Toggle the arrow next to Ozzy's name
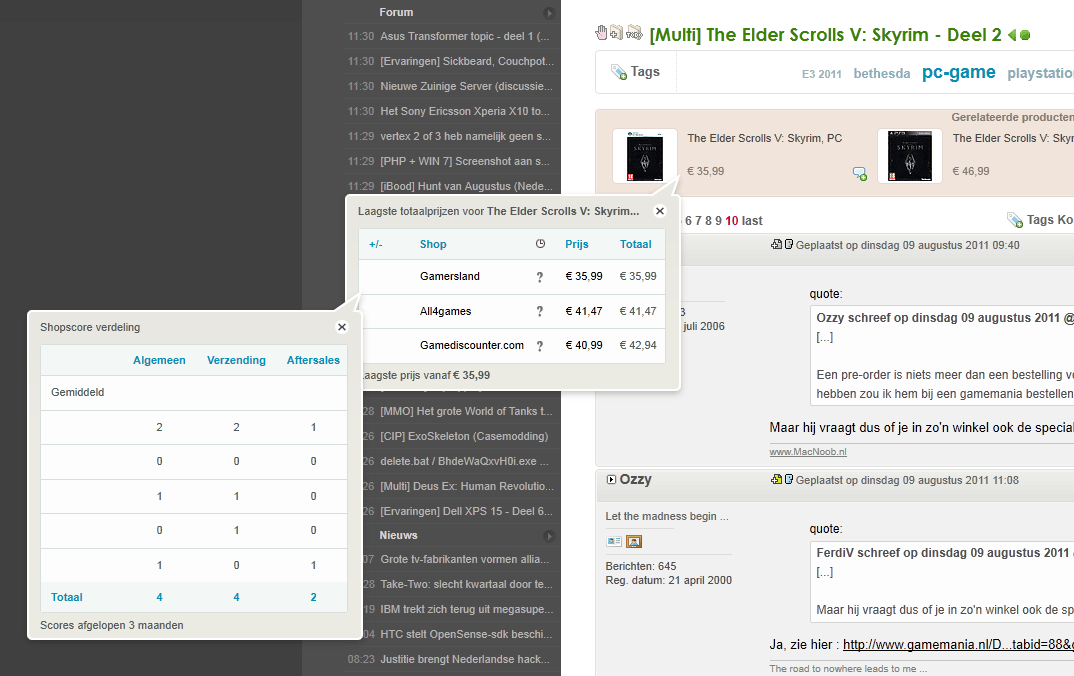The width and height of the screenshot is (1074, 676). (611, 479)
